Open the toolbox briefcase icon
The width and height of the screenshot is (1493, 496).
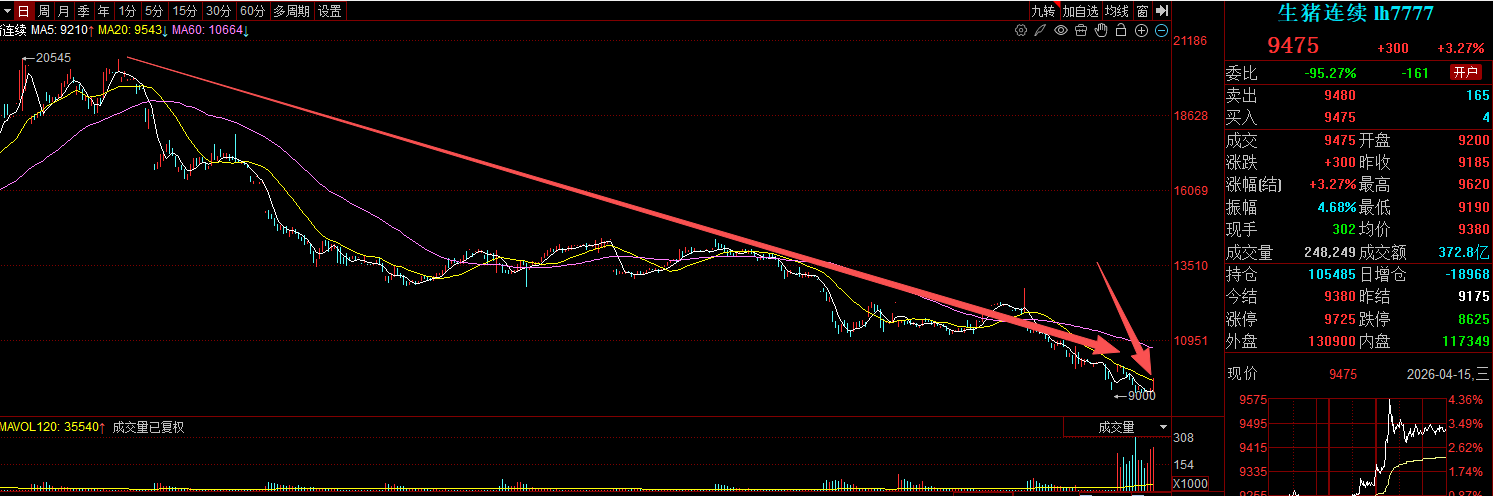(1081, 31)
